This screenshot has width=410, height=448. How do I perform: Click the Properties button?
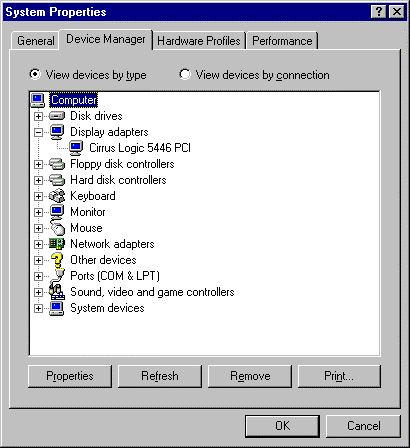pyautogui.click(x=70, y=376)
